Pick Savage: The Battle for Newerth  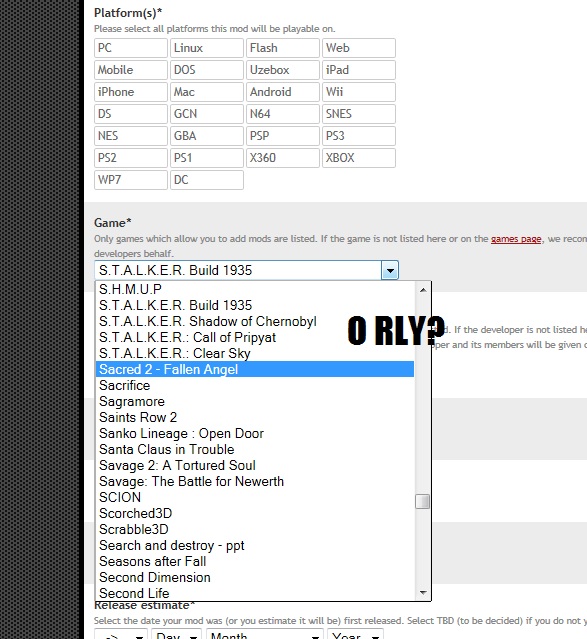pos(255,481)
